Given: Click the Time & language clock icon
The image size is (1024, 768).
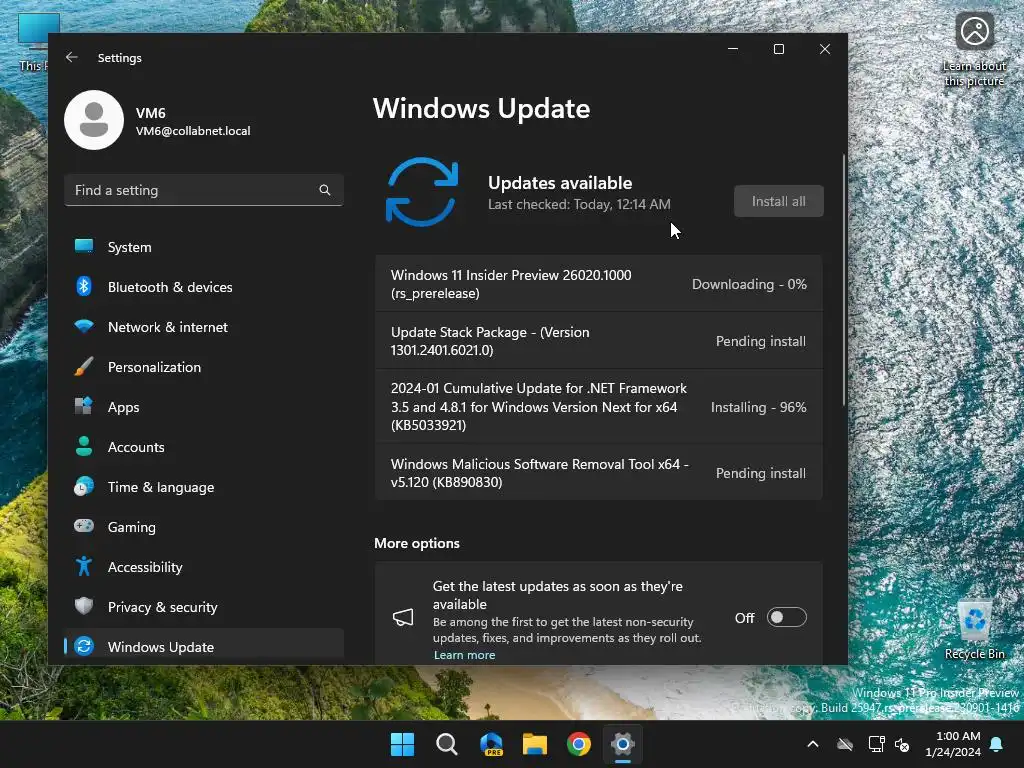Looking at the screenshot, I should coord(84,487).
